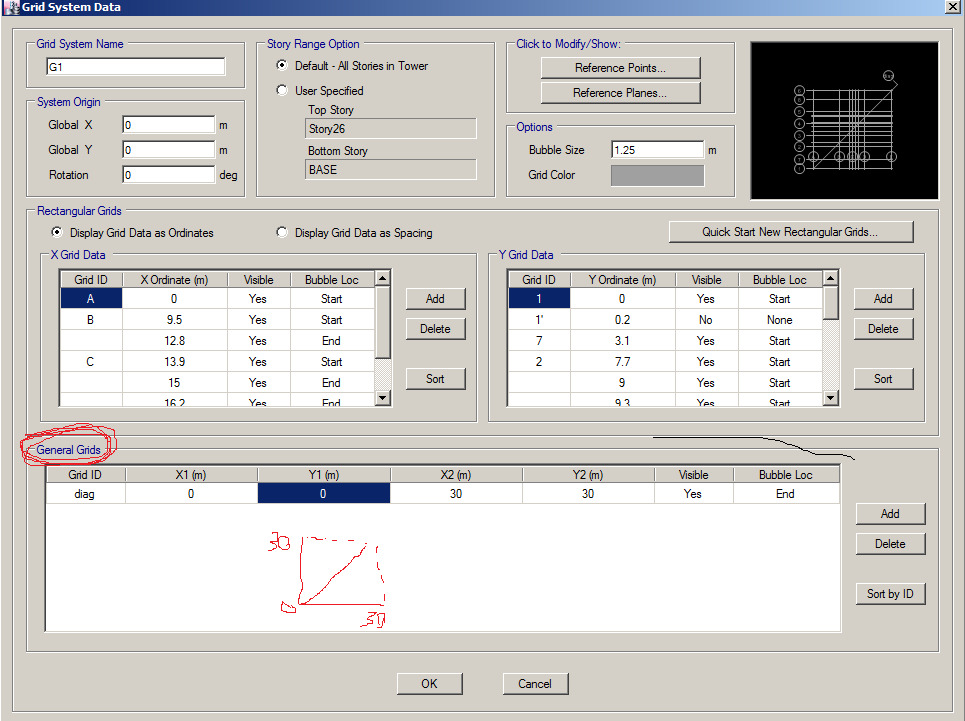Image resolution: width=965 pixels, height=721 pixels.
Task: Click Bubble Loc None cell in Y grid
Action: click(780, 320)
